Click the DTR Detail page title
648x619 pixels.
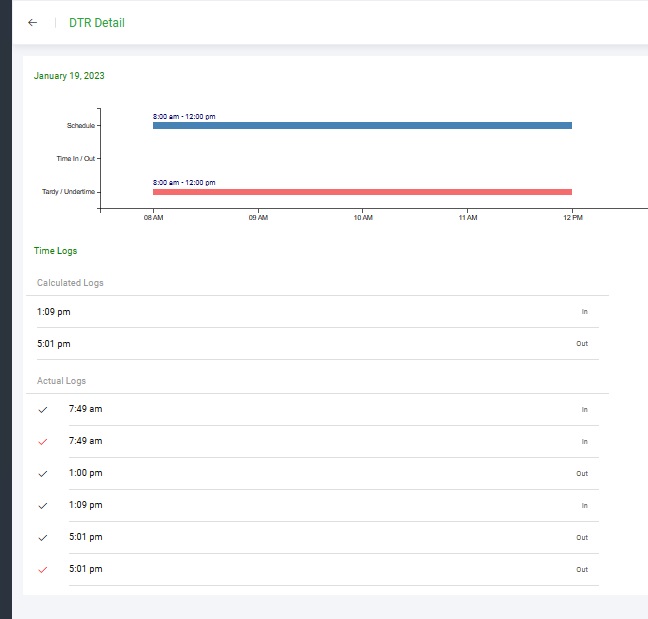[97, 23]
